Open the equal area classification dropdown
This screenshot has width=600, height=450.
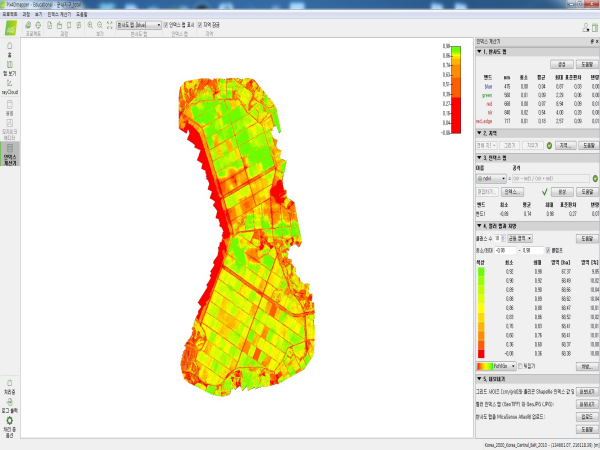[x=520, y=238]
